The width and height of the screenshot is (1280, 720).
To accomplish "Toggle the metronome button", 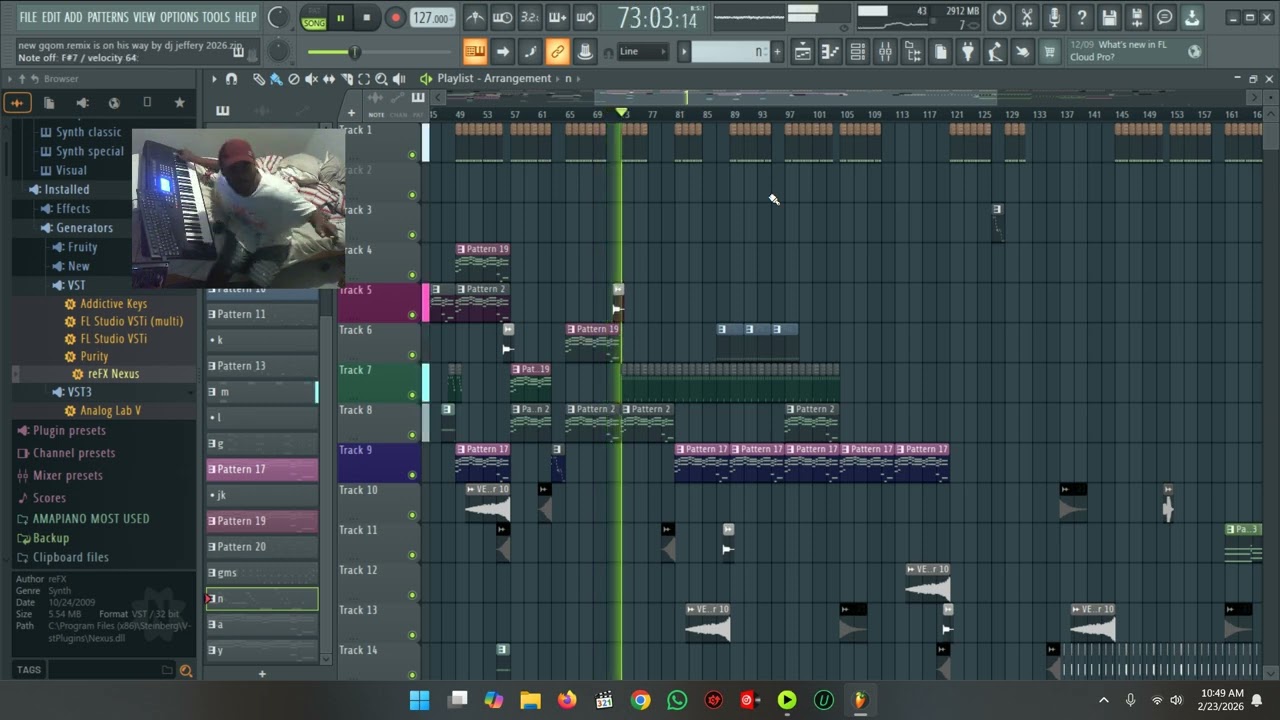I will (476, 17).
